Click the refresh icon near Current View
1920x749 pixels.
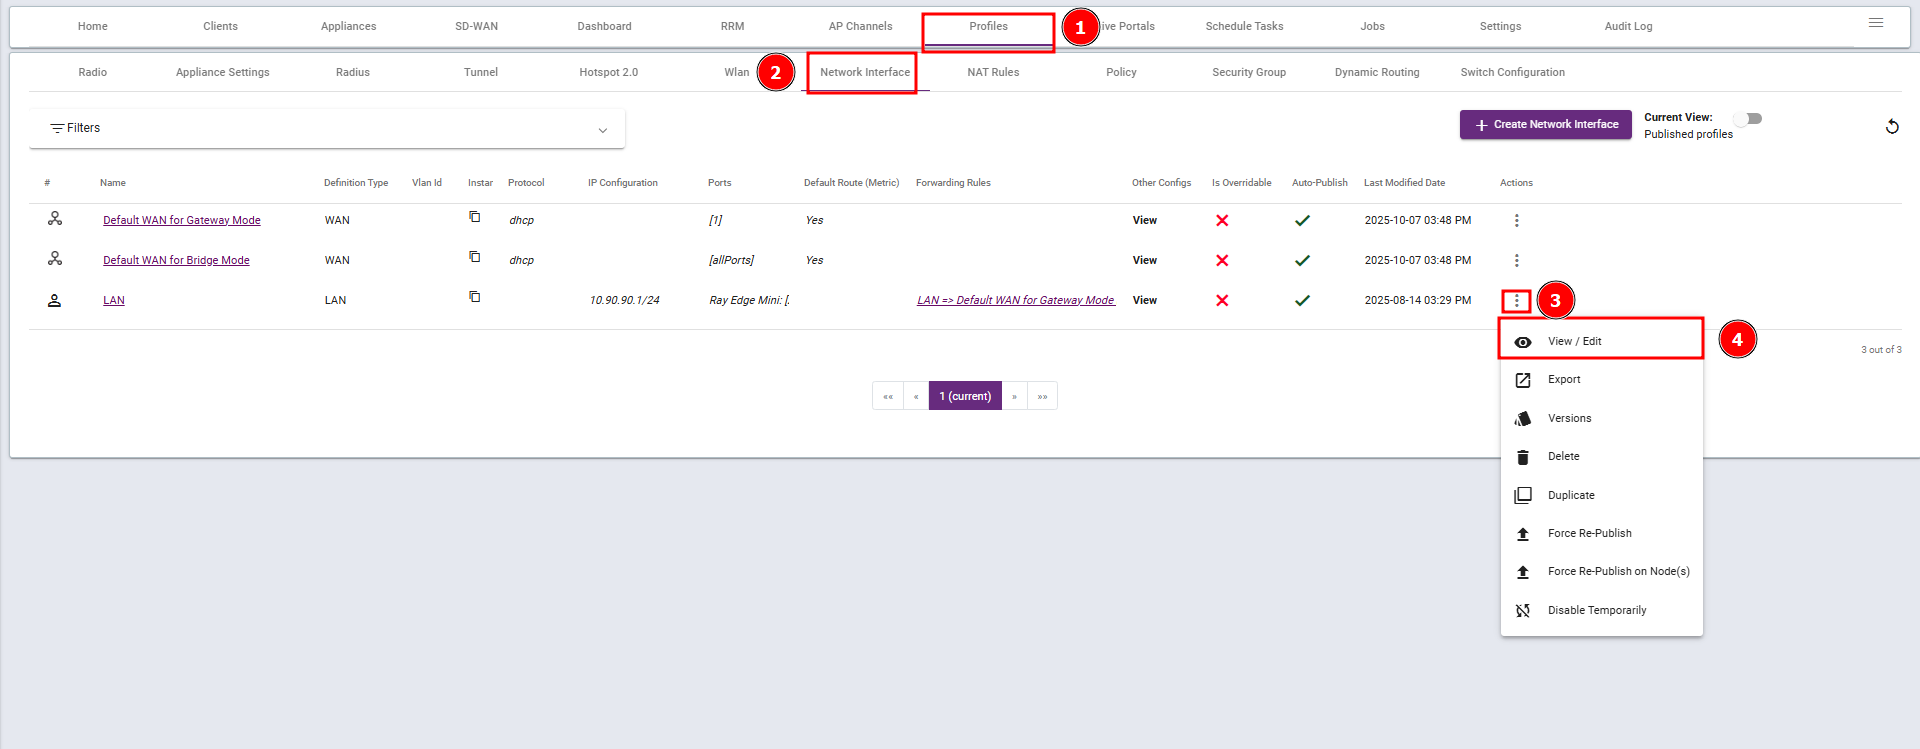point(1892,127)
